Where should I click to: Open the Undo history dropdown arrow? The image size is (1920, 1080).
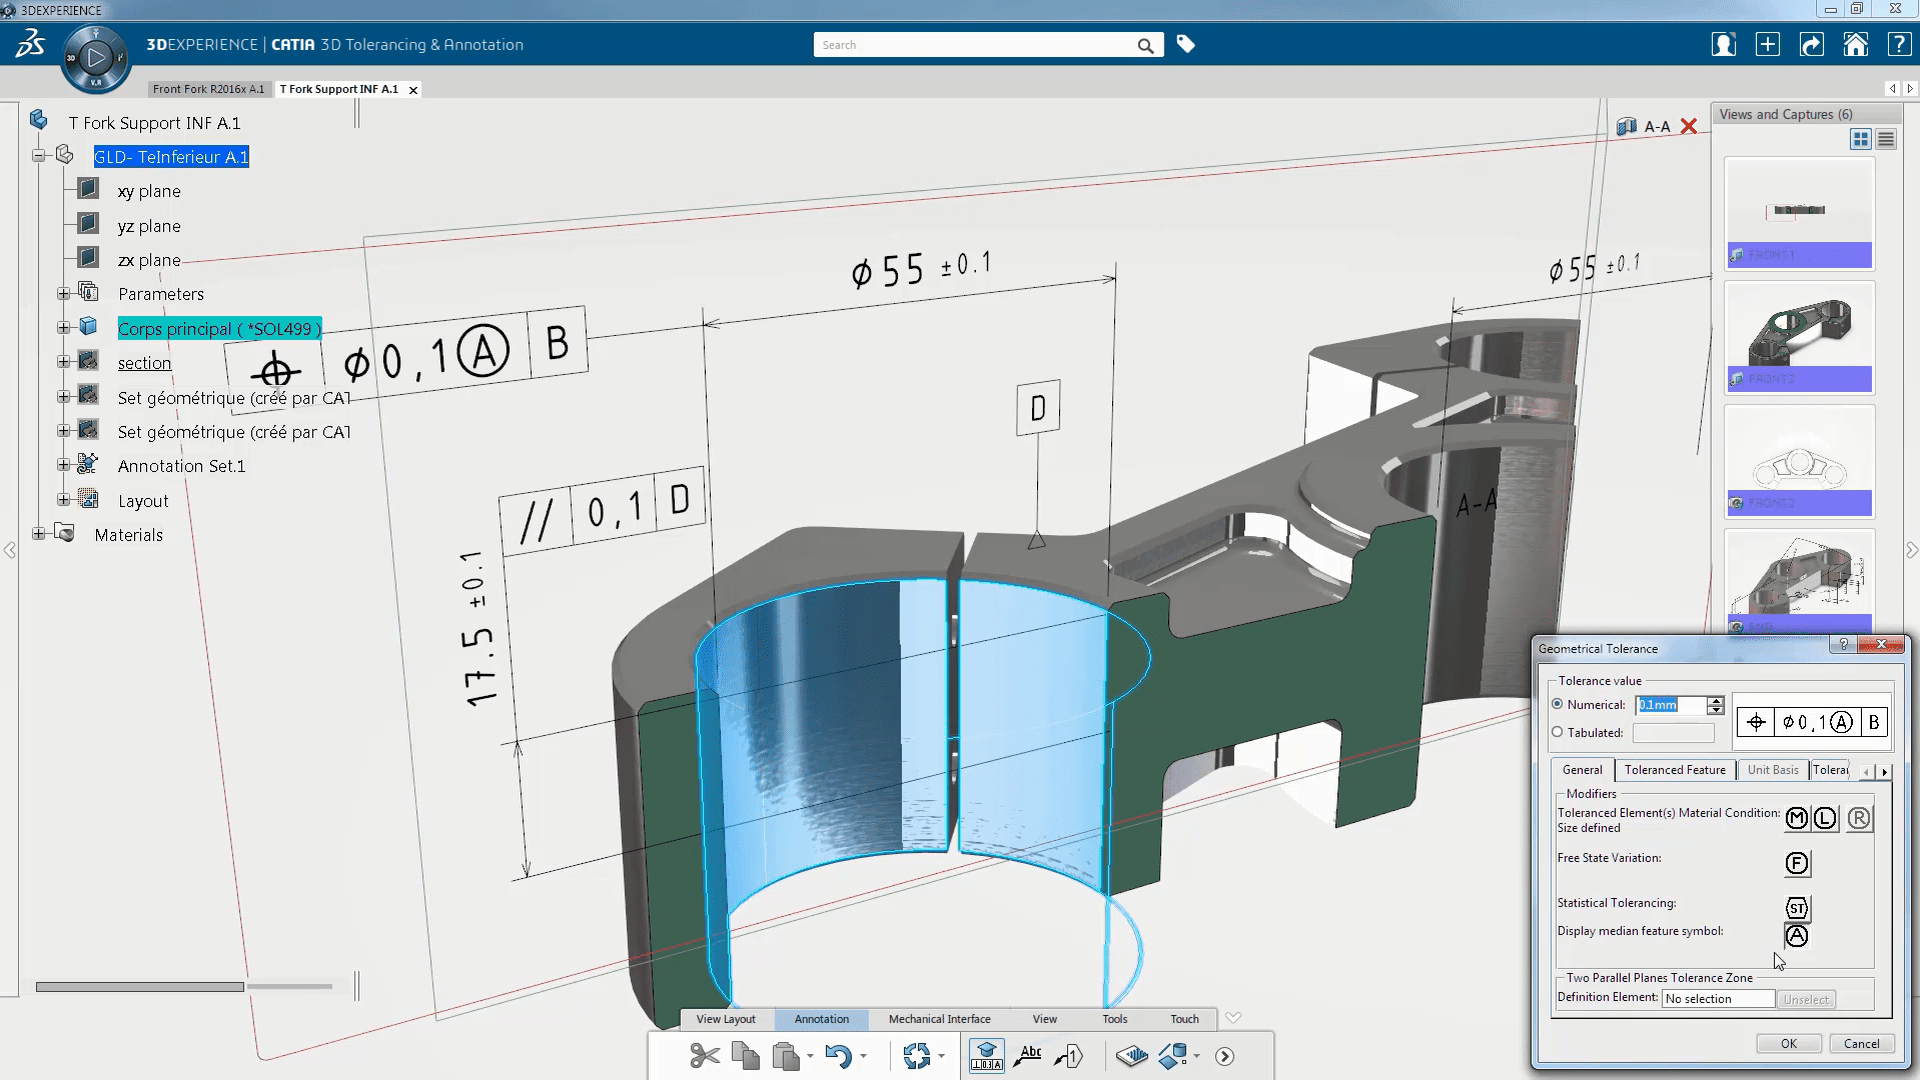click(x=863, y=1057)
